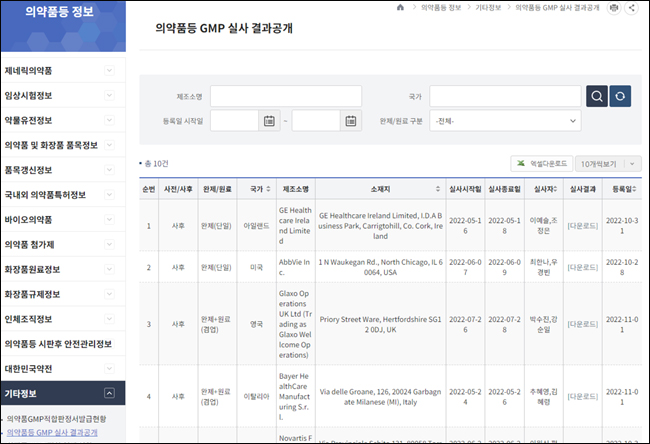
Task: Click the 총 10건 result count
Action: (156, 164)
